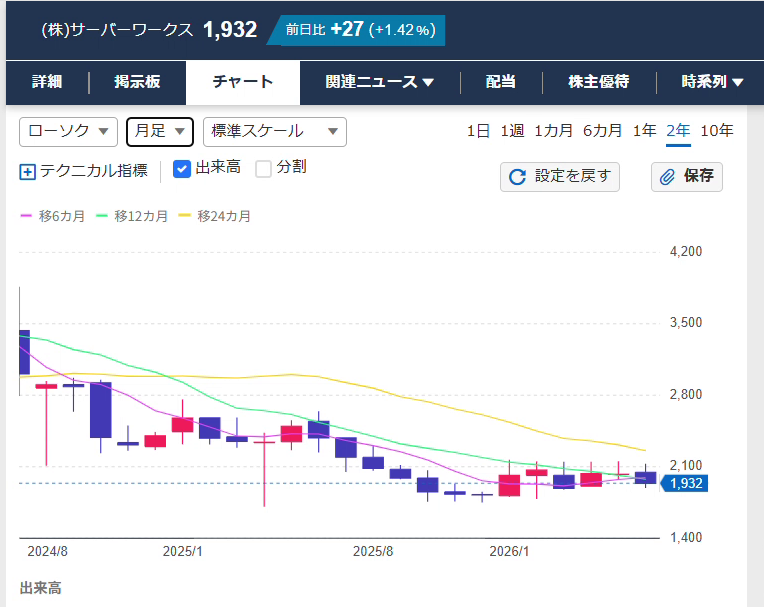
Task: Click the 設定を戻す reset button
Action: pyautogui.click(x=560, y=177)
